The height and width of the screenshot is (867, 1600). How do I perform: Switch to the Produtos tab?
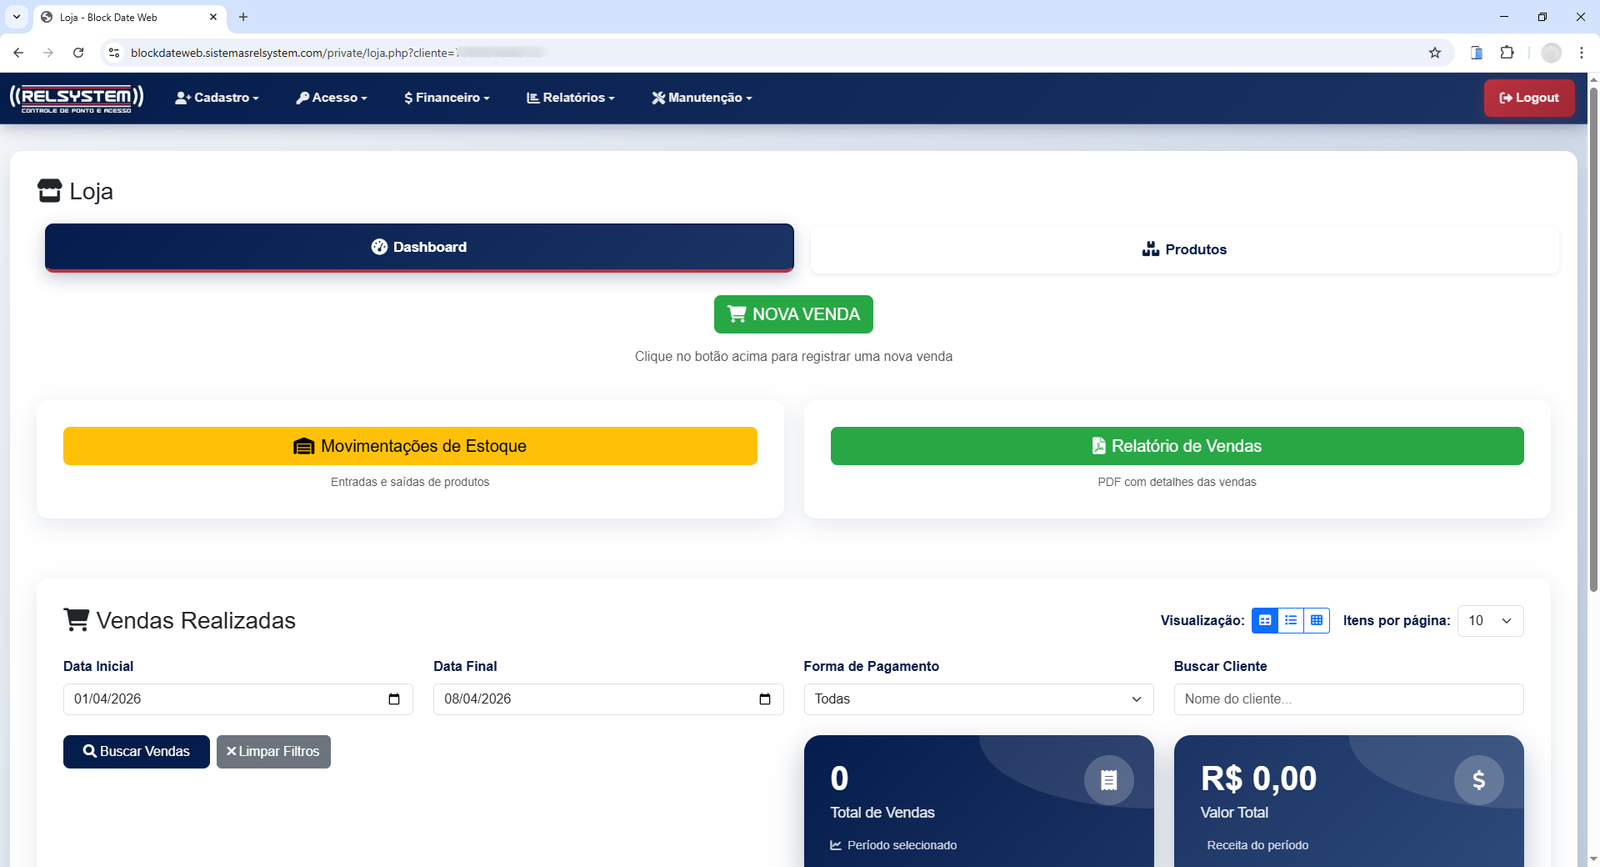pos(1184,249)
